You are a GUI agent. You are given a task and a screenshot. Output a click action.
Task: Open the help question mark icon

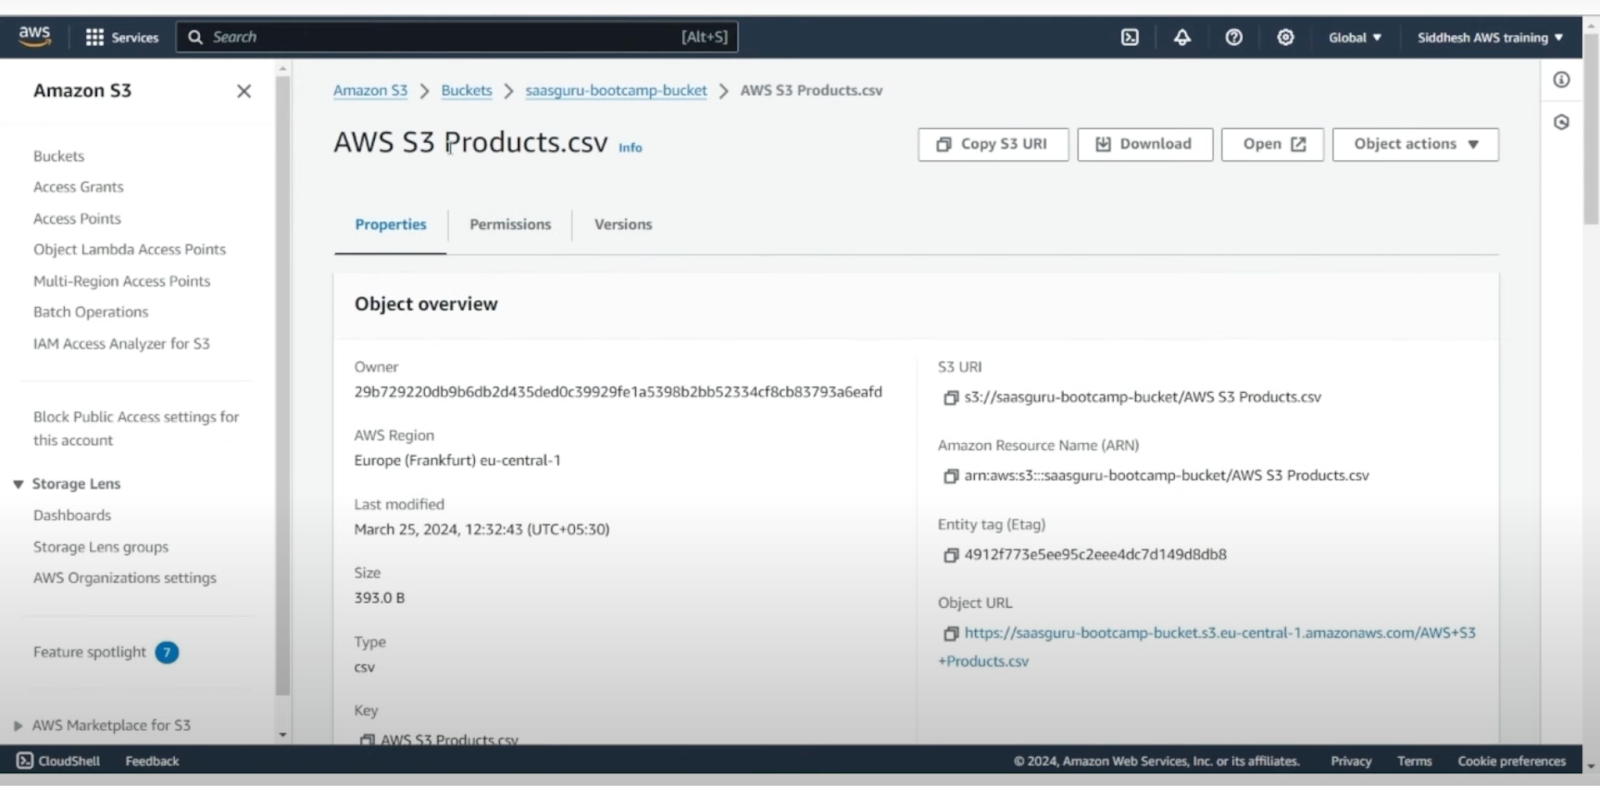click(x=1234, y=37)
